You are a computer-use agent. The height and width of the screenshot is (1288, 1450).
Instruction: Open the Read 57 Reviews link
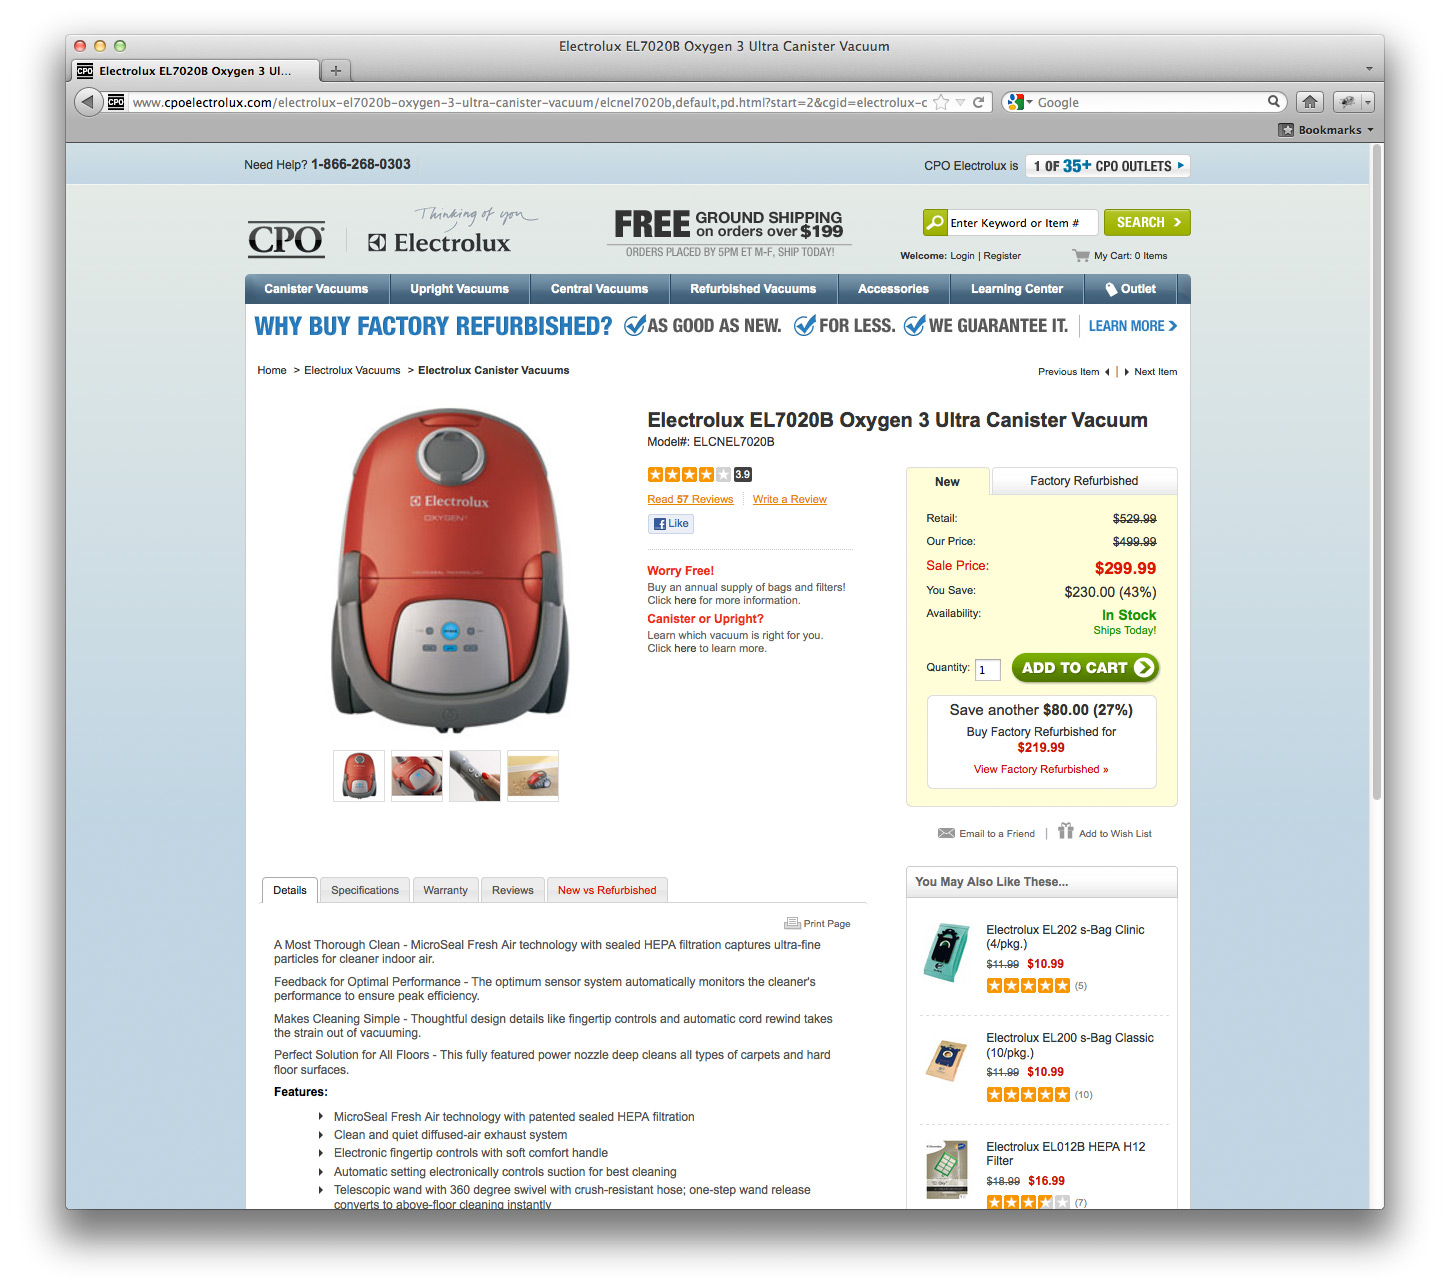point(690,499)
